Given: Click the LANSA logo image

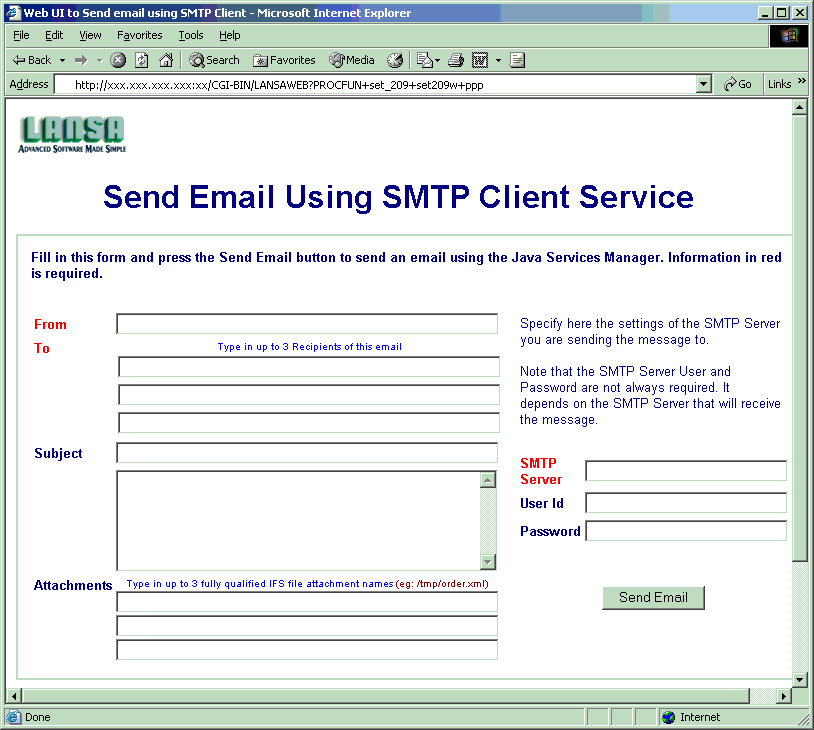Looking at the screenshot, I should [x=72, y=134].
